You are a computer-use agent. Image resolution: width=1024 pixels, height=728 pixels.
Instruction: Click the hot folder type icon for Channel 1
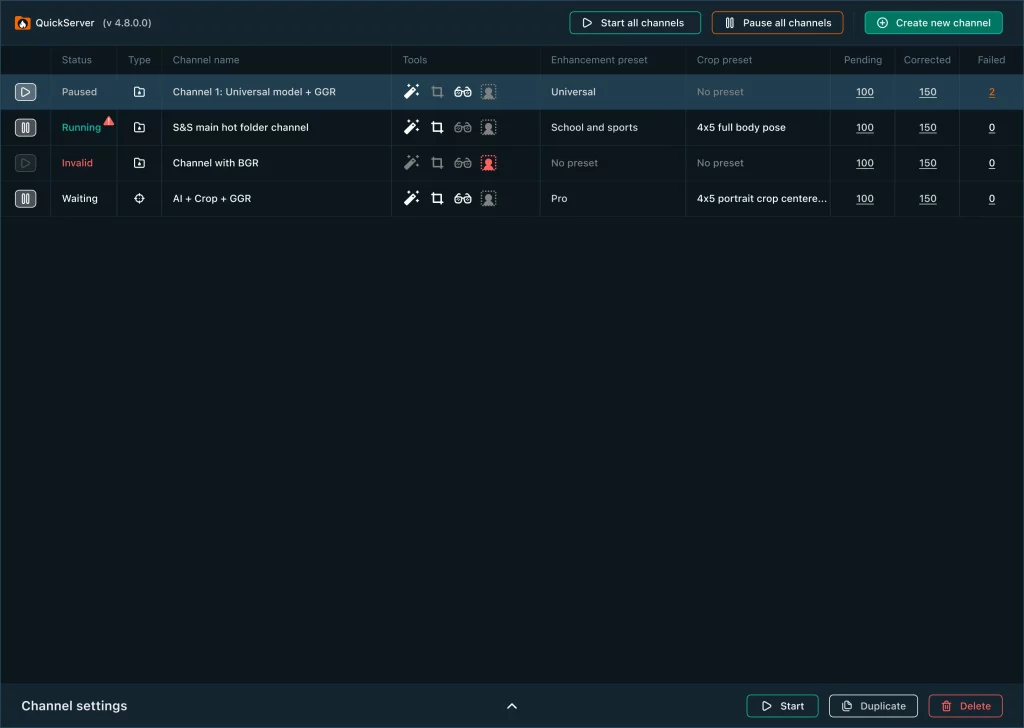(x=139, y=92)
